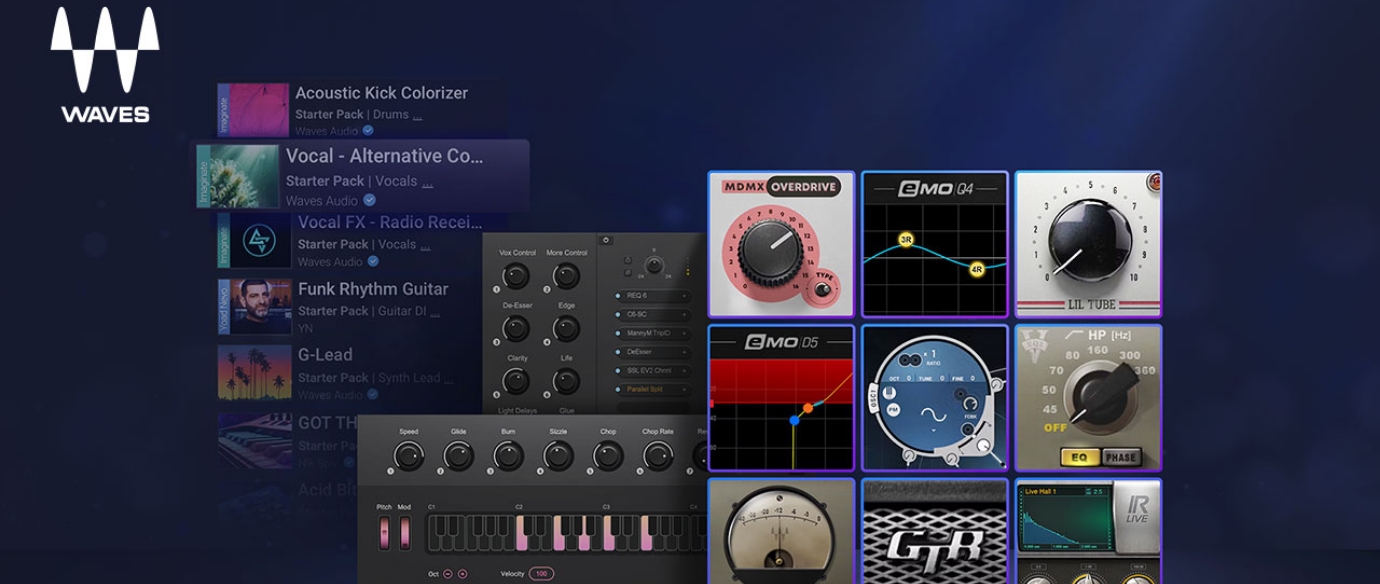1380x584 pixels.
Task: Click the Waves logo
Action: pyautogui.click(x=105, y=66)
